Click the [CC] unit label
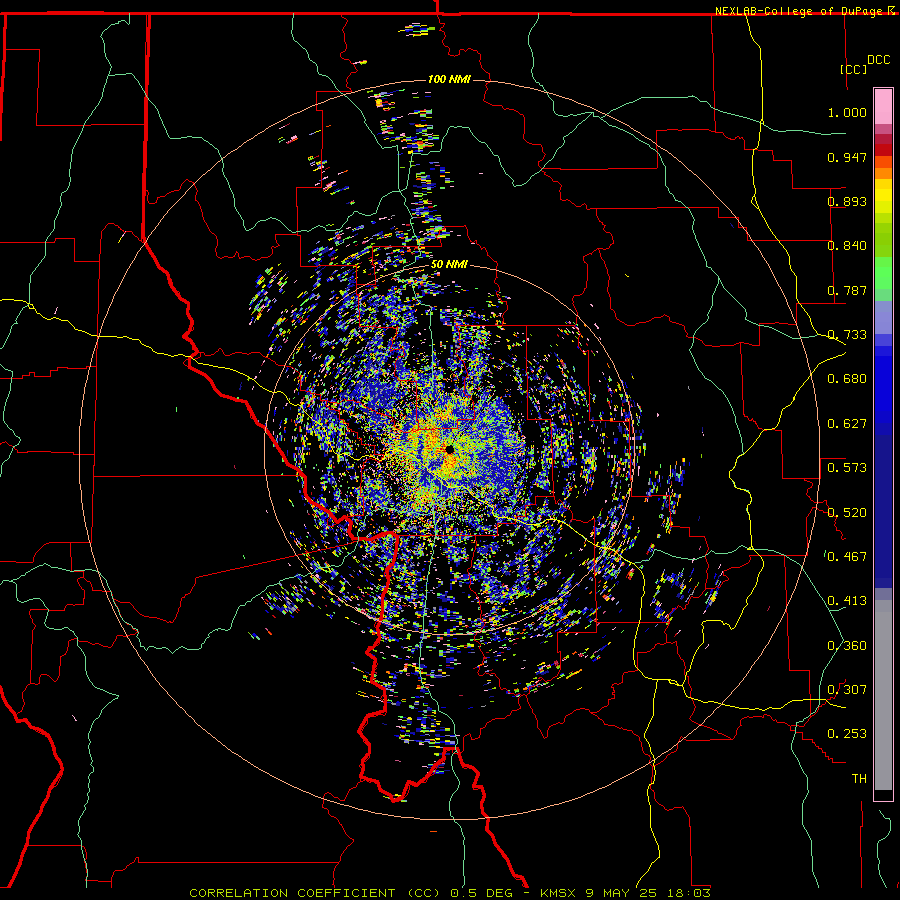This screenshot has width=900, height=900. tap(853, 69)
